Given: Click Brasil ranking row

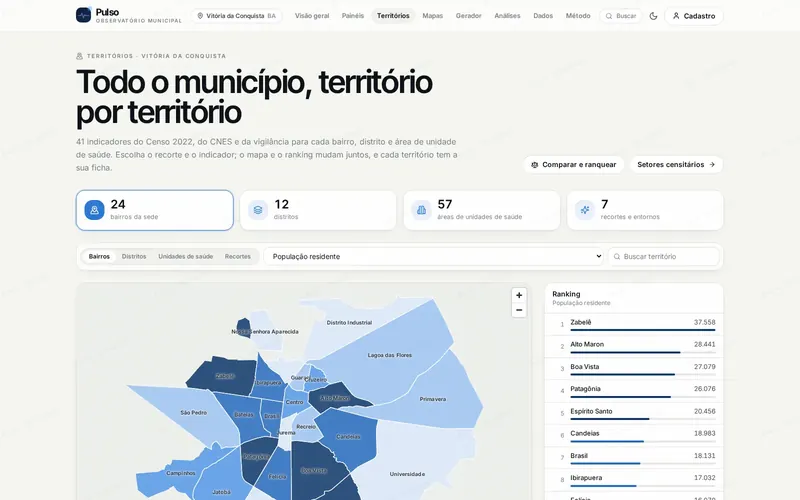Looking at the screenshot, I should click(x=634, y=458).
